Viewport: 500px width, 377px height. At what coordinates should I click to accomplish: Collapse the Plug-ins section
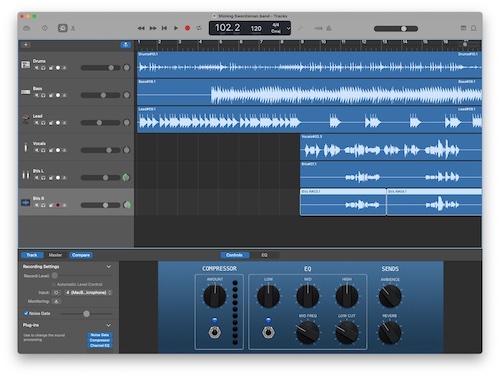click(x=109, y=325)
